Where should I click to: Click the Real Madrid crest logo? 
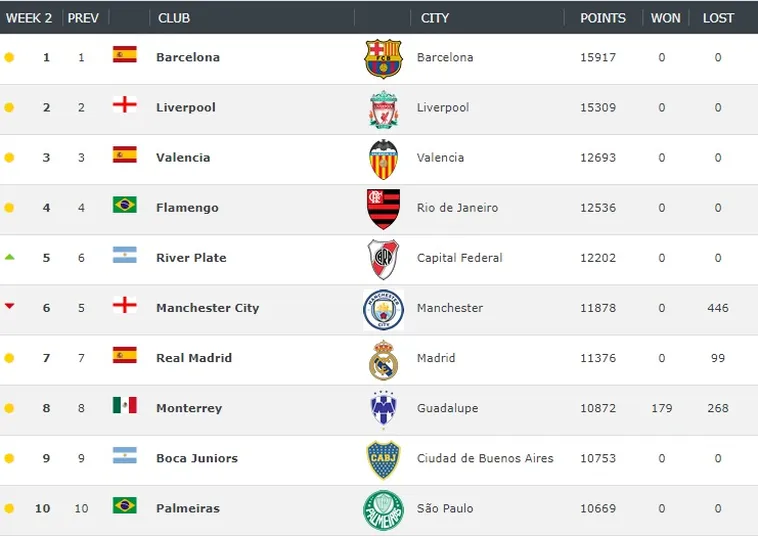point(383,359)
